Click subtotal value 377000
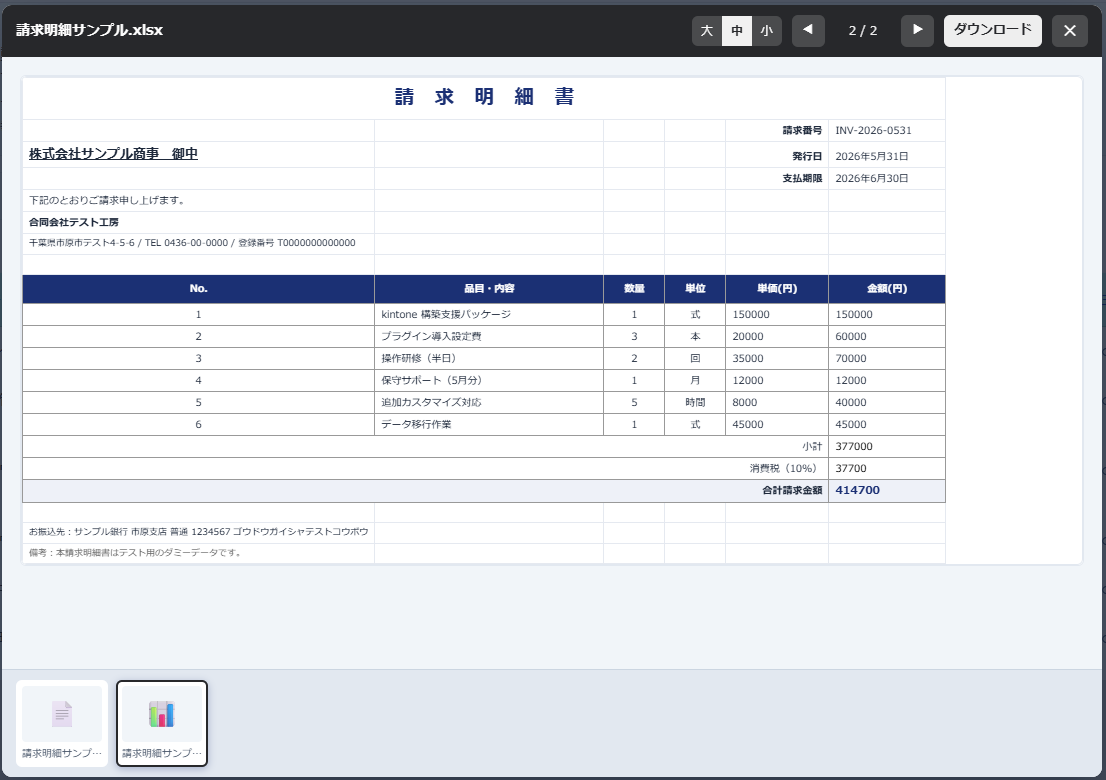The height and width of the screenshot is (780, 1106). (x=853, y=446)
